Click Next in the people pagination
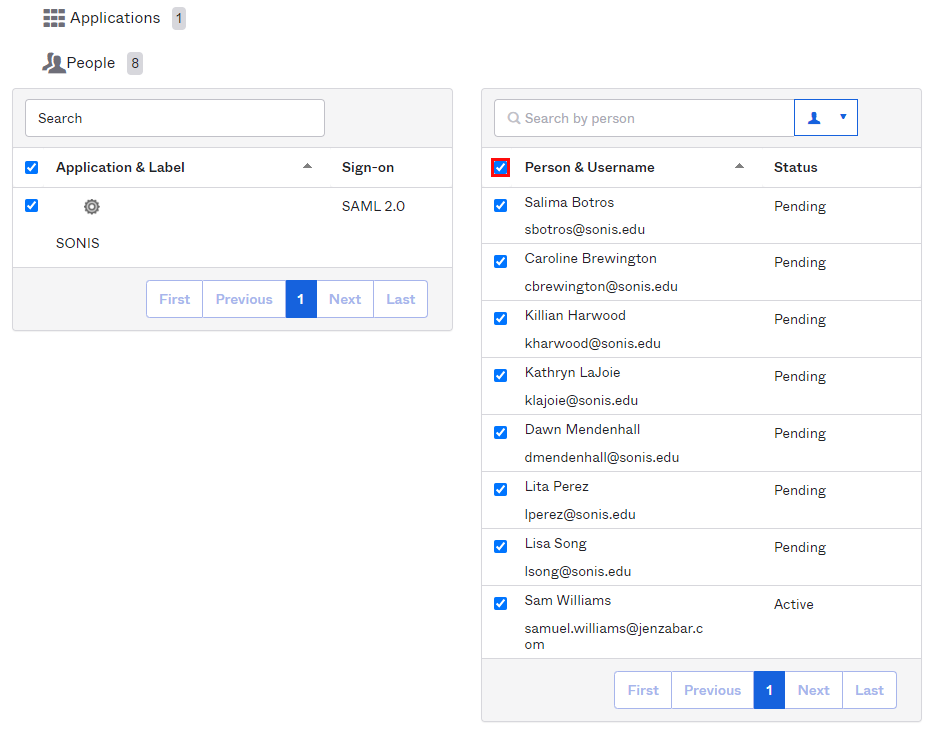This screenshot has height=729, width=936. [x=813, y=690]
